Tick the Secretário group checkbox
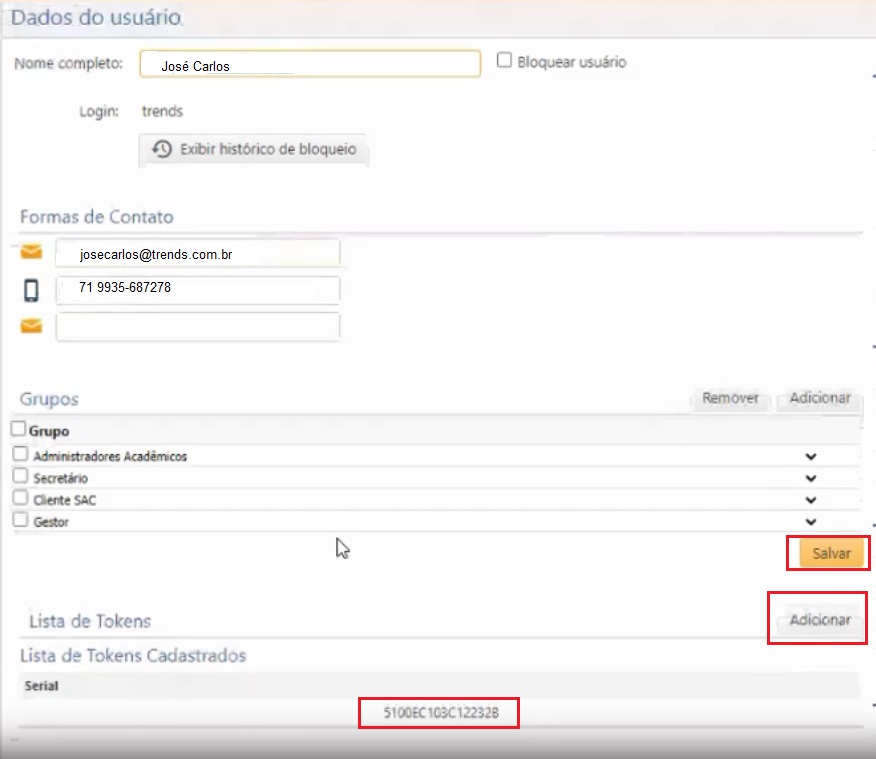This screenshot has height=759, width=876. pyautogui.click(x=20, y=477)
